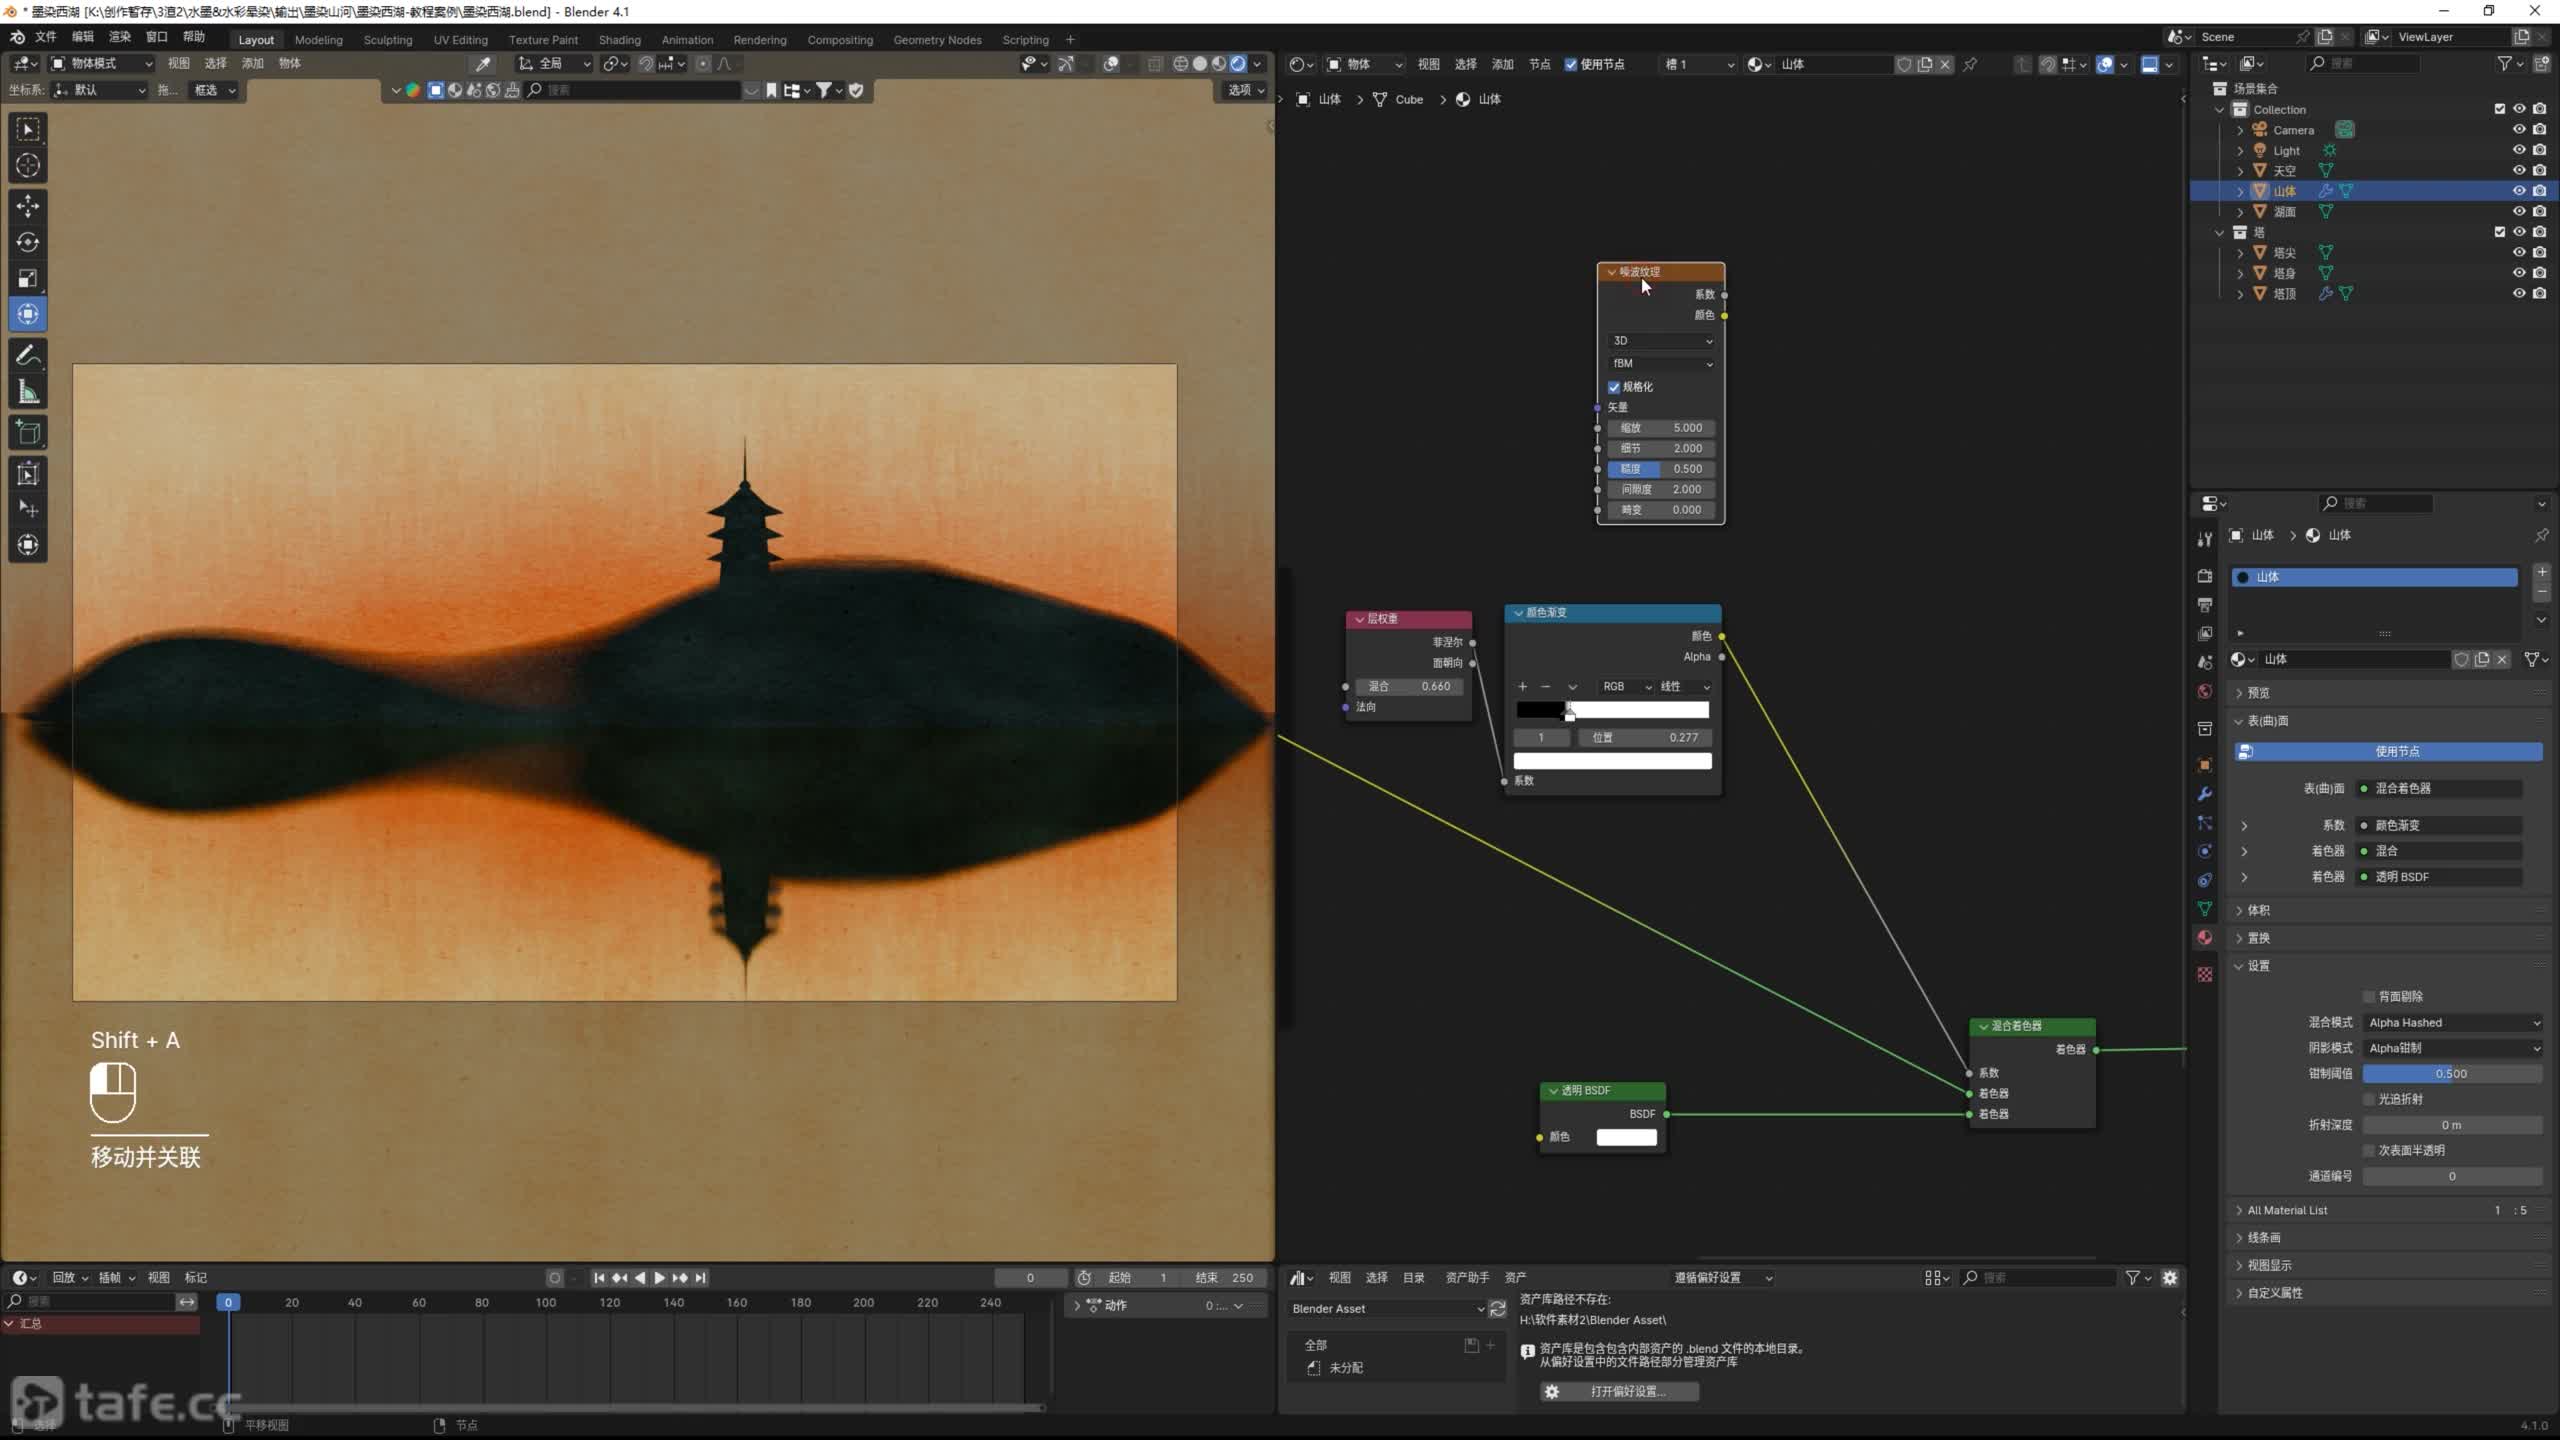Expand the 体积 panel in material properties

(2259, 910)
